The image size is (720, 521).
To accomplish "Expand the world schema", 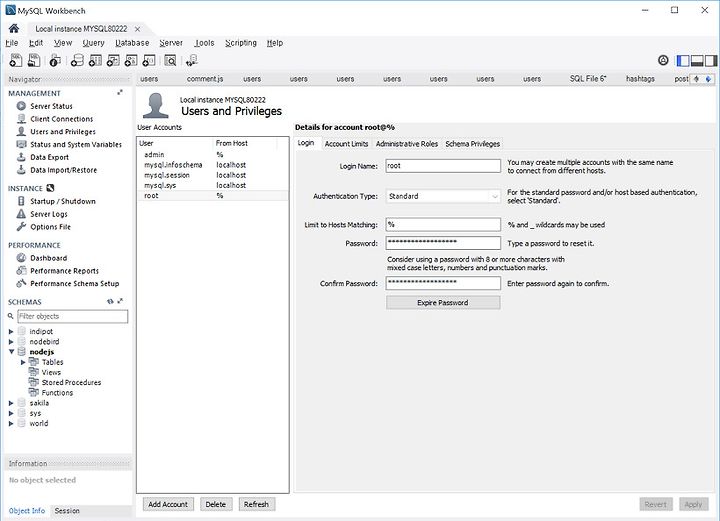I will click(x=11, y=423).
